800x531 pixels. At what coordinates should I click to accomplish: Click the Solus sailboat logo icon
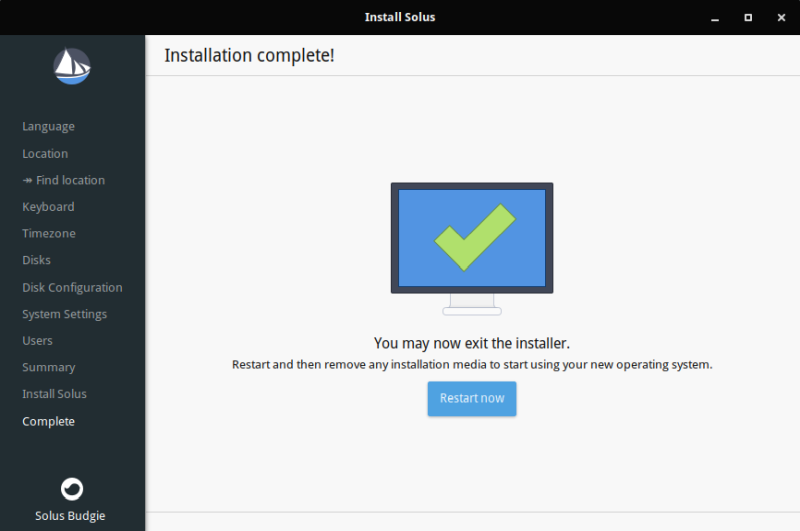(x=72, y=66)
